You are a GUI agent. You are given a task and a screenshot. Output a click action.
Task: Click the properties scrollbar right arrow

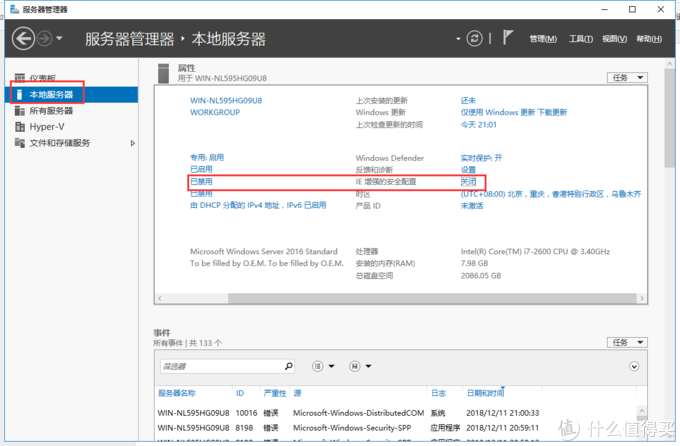[642, 298]
